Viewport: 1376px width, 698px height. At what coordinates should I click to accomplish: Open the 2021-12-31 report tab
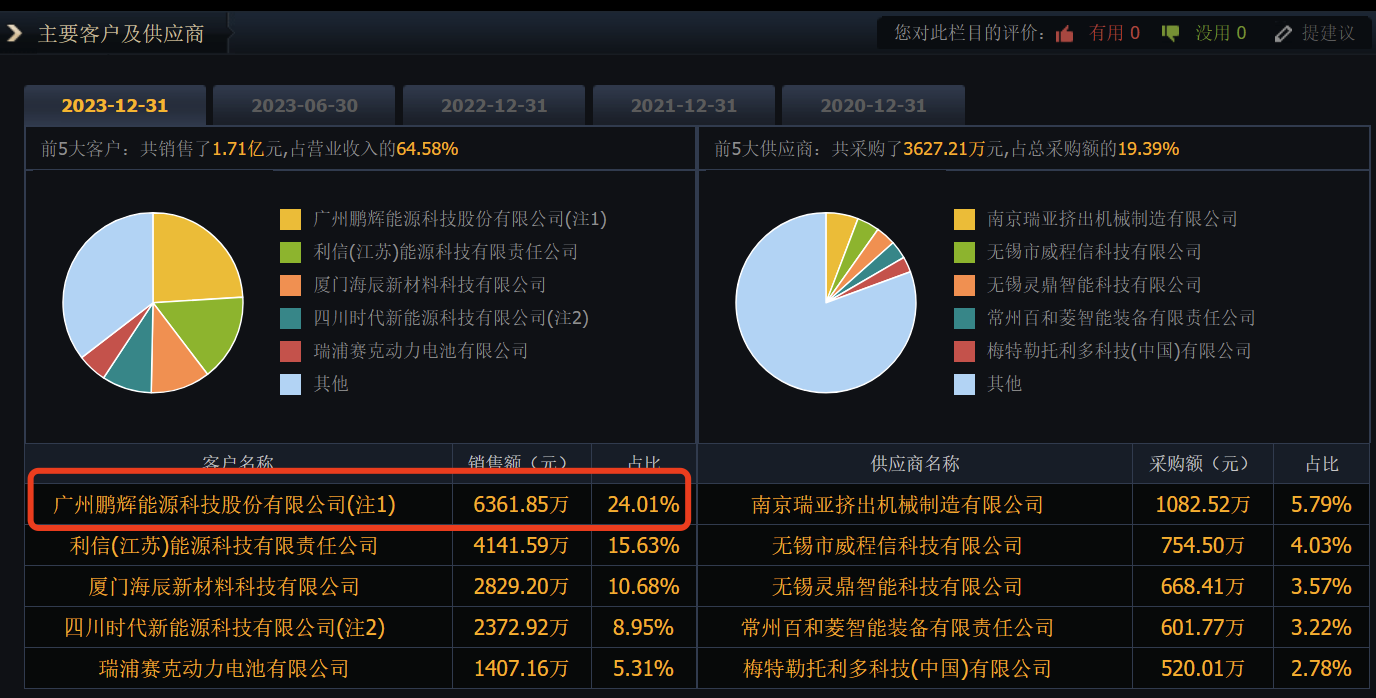click(x=683, y=106)
